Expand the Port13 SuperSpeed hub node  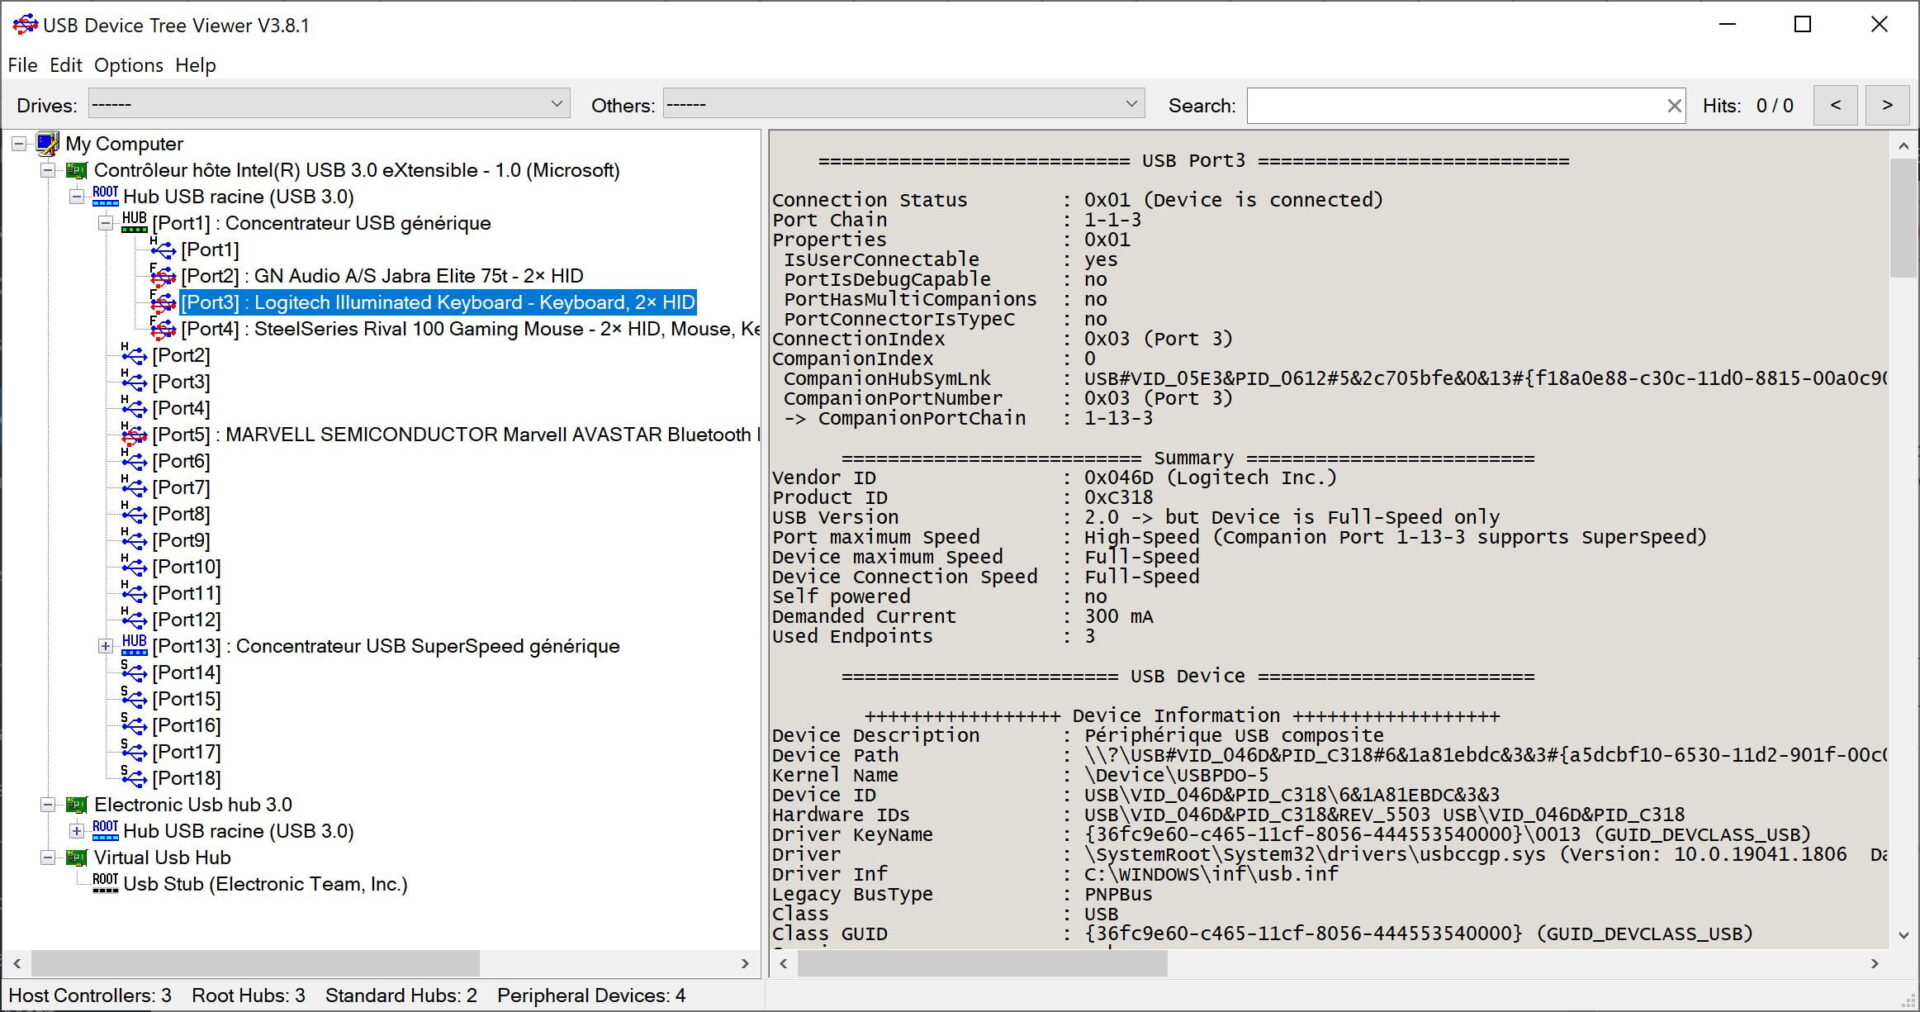(x=105, y=647)
